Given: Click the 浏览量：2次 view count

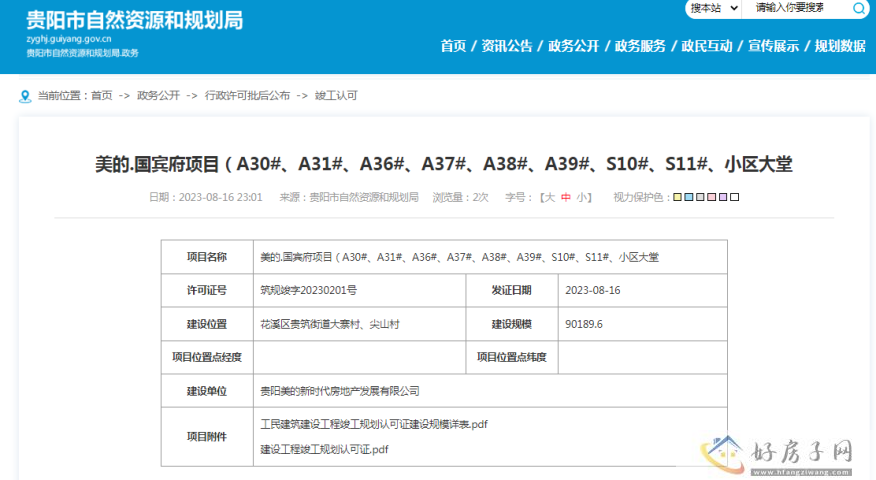Looking at the screenshot, I should [x=460, y=197].
